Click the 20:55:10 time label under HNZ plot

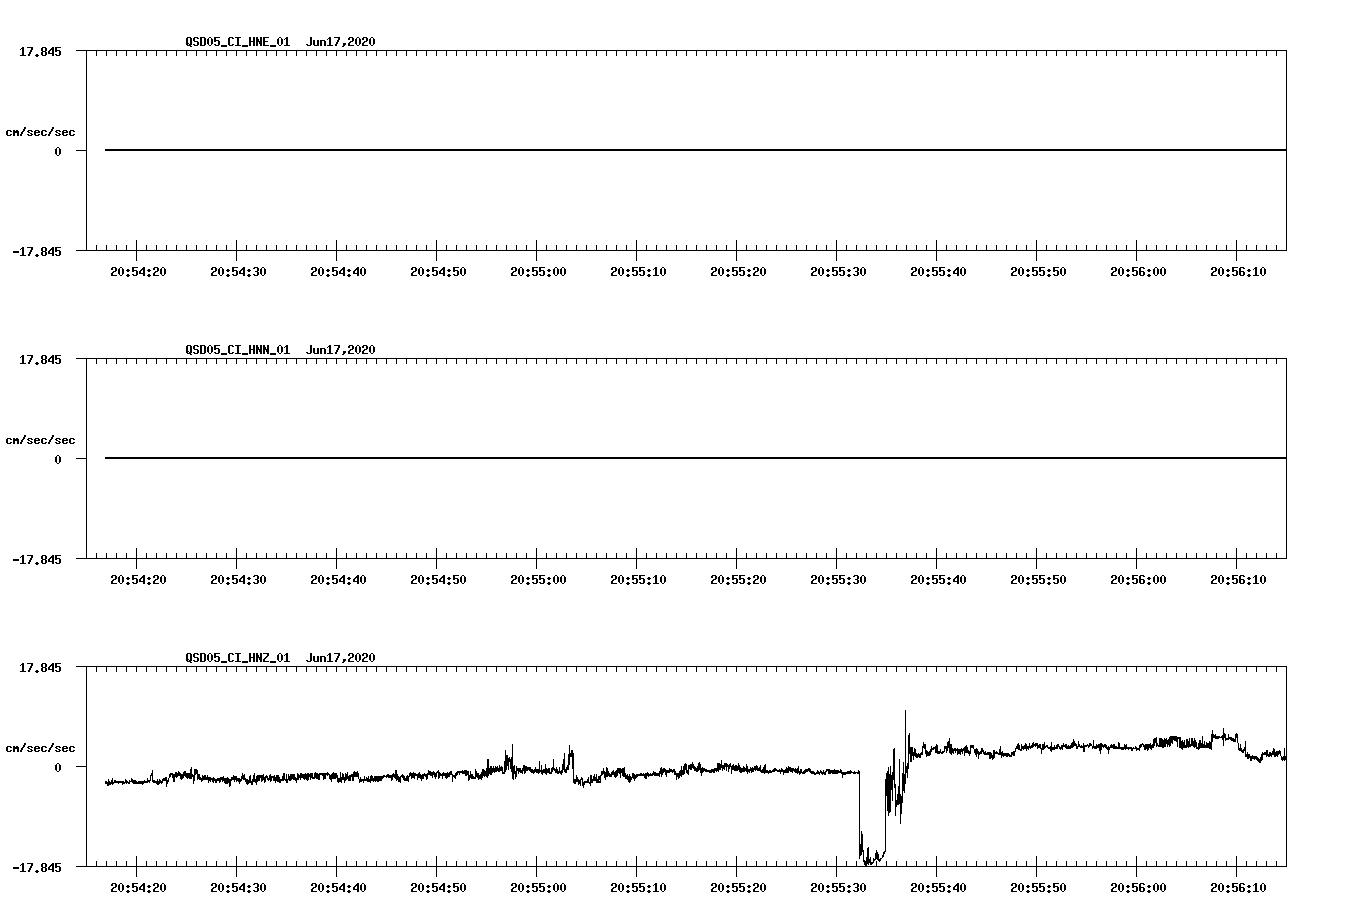click(638, 887)
